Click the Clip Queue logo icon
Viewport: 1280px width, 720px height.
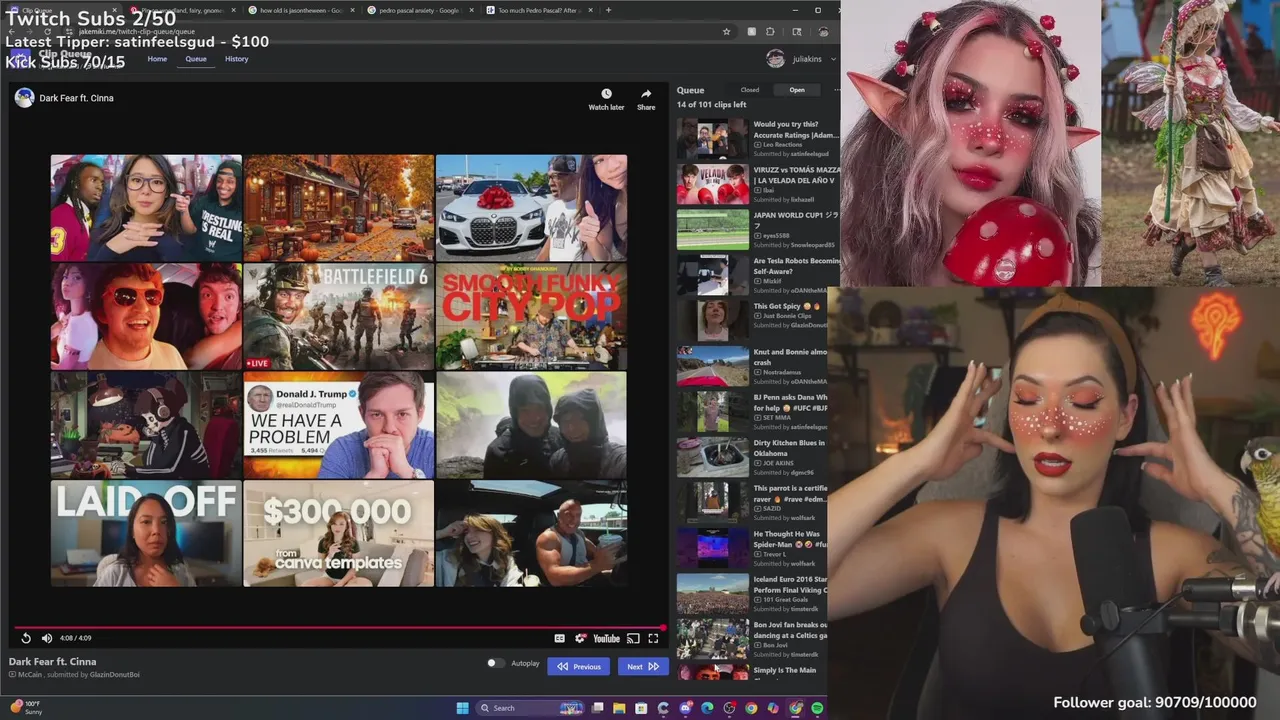coord(19,57)
